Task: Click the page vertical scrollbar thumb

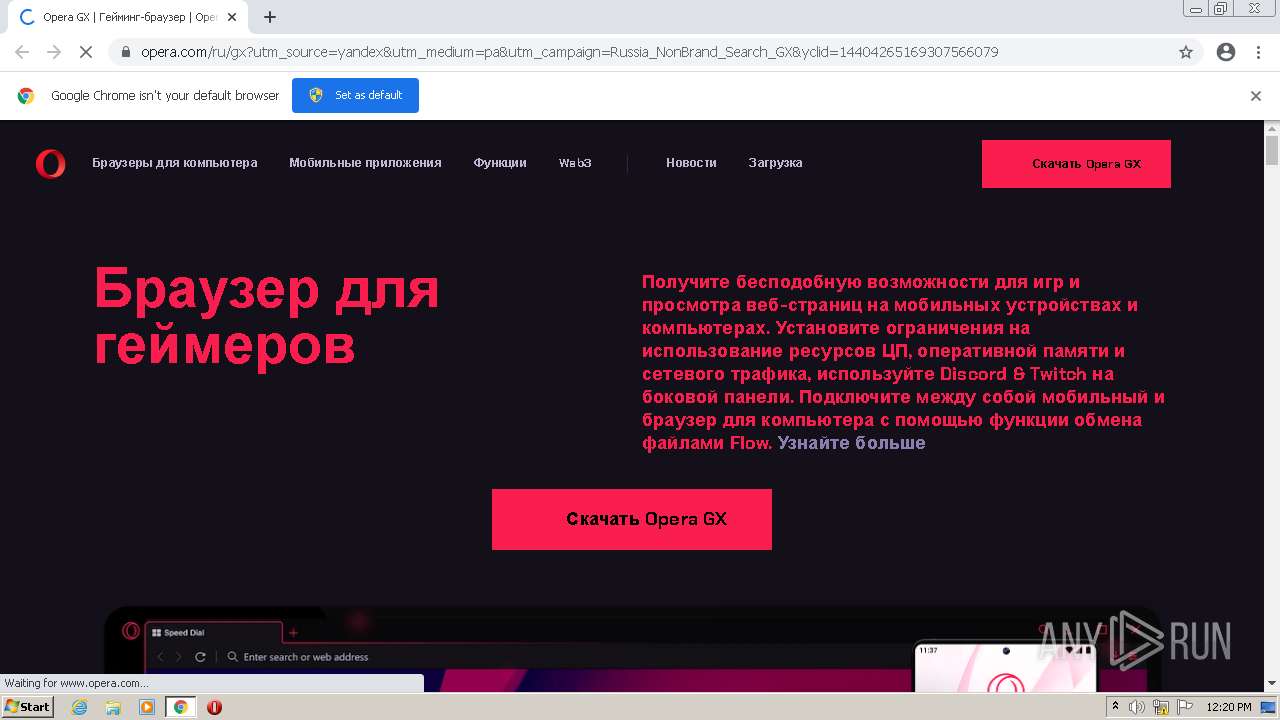Action: pos(1272,151)
